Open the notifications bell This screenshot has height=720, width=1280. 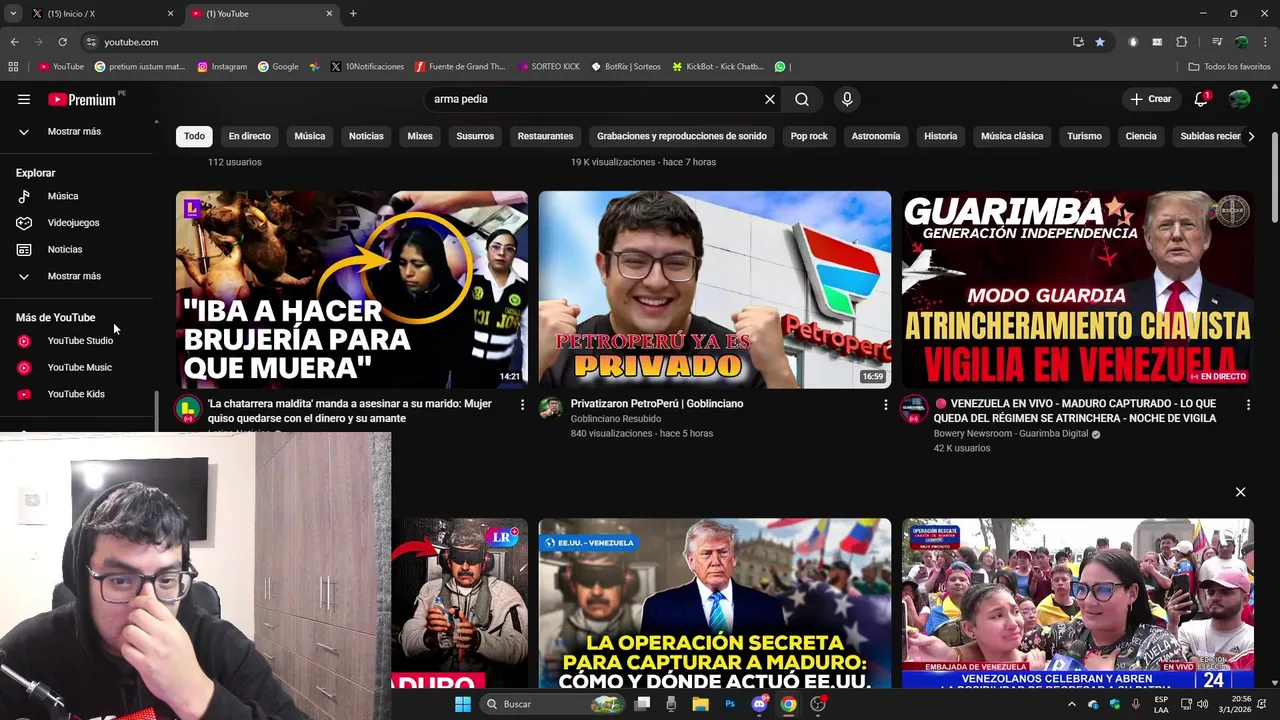(x=1201, y=99)
